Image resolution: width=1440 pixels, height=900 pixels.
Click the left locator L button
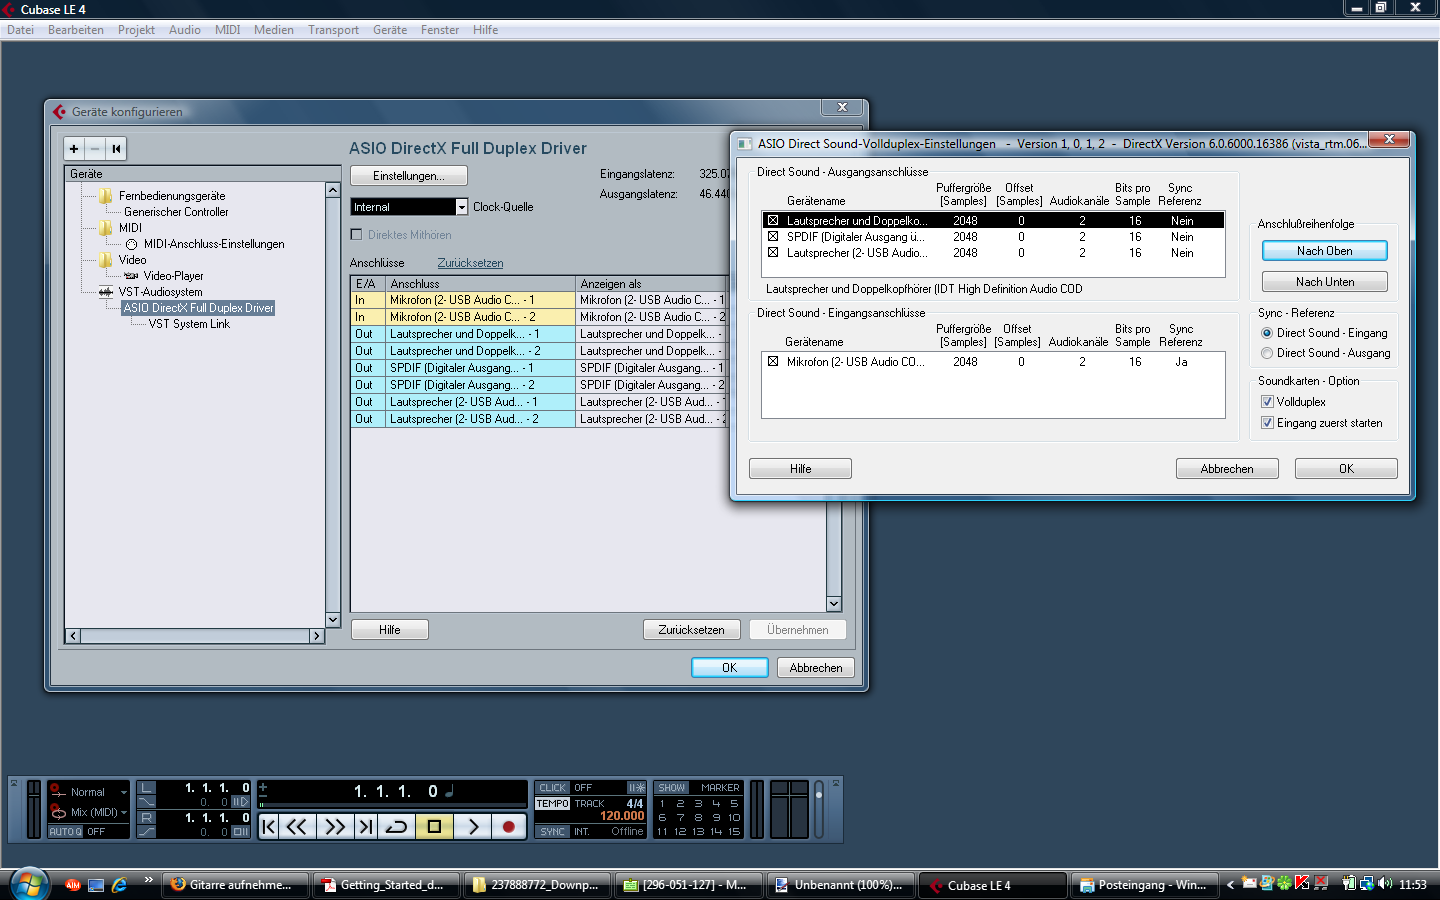147,788
